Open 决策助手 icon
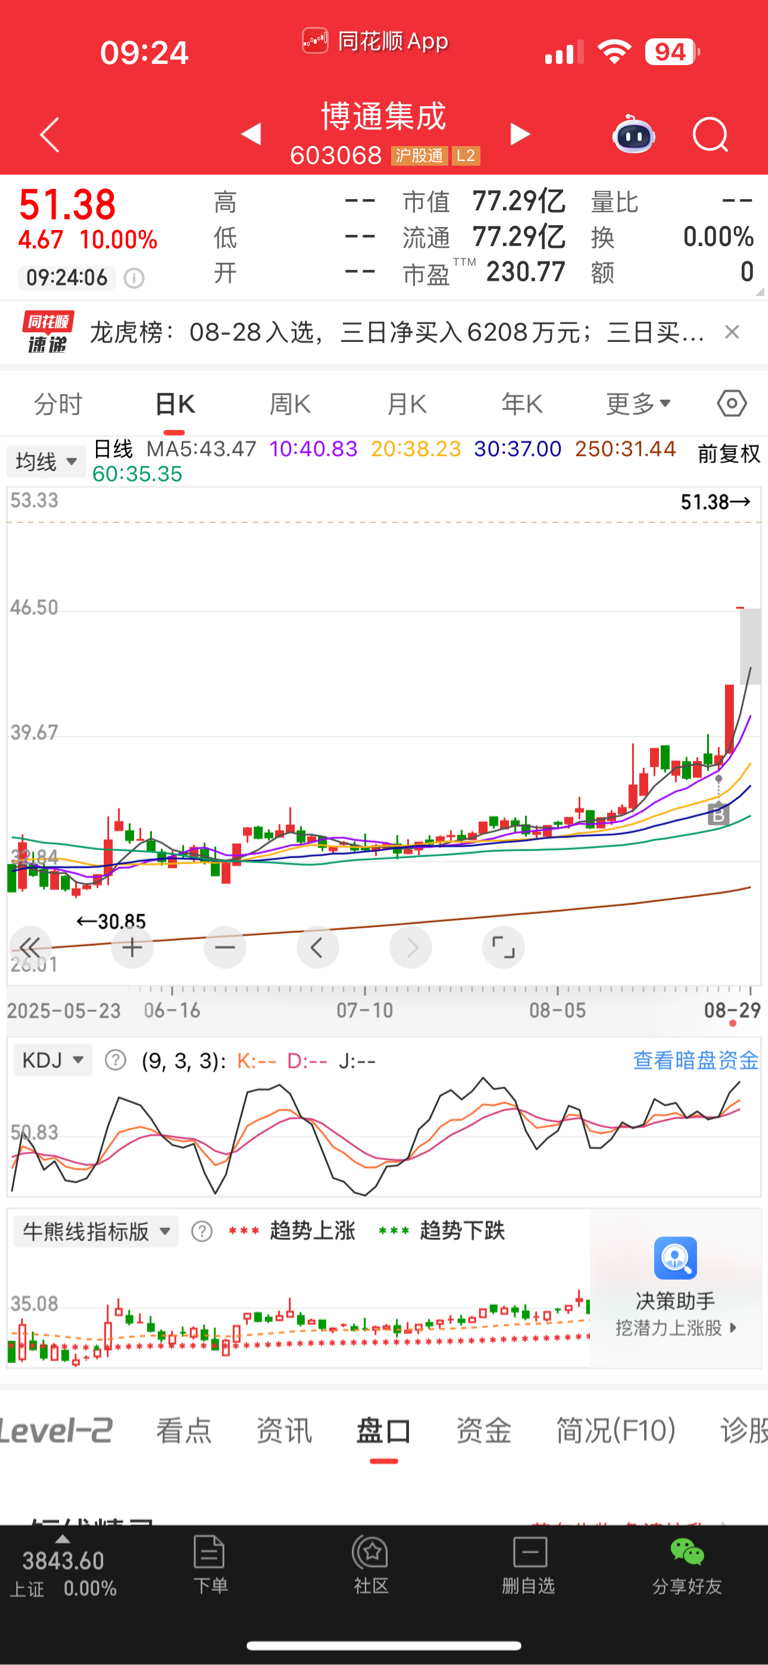 [676, 1258]
